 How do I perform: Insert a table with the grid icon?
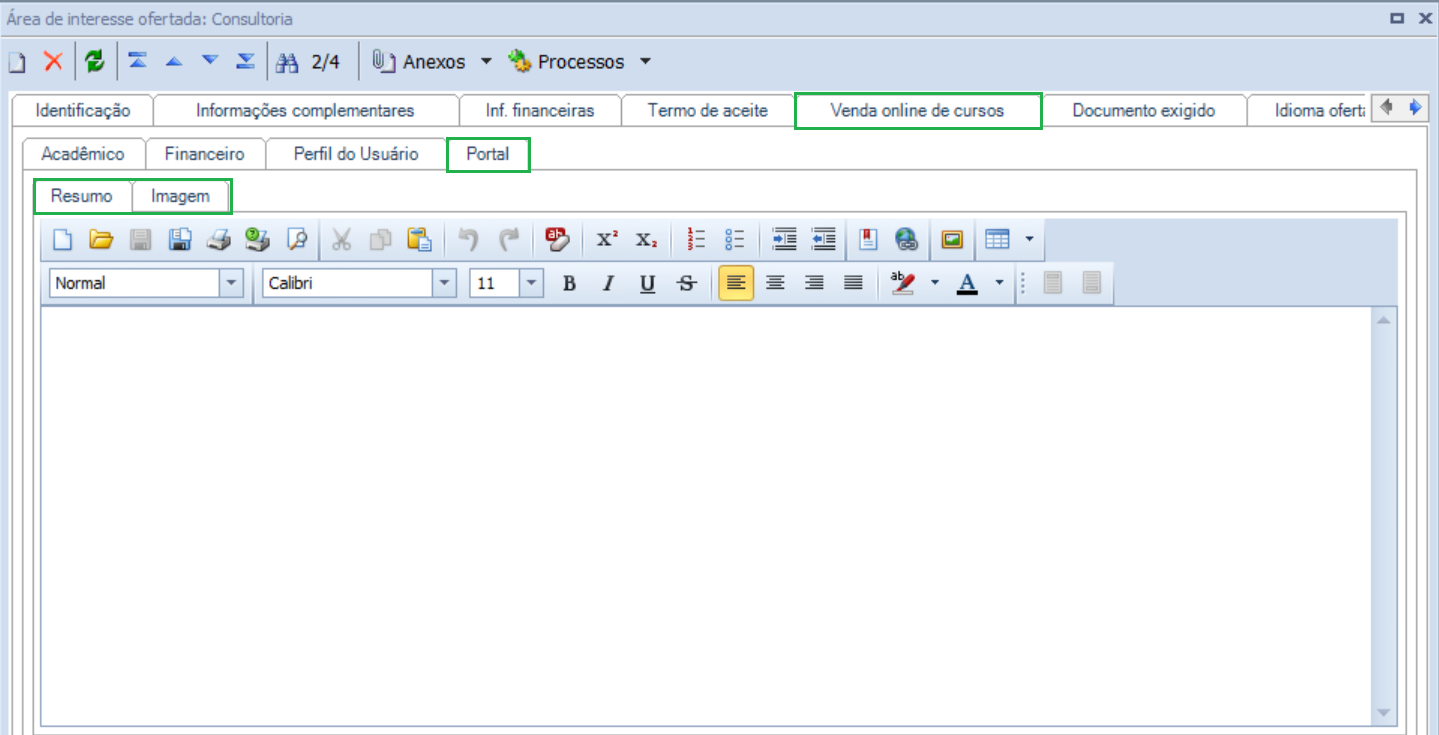click(x=997, y=239)
